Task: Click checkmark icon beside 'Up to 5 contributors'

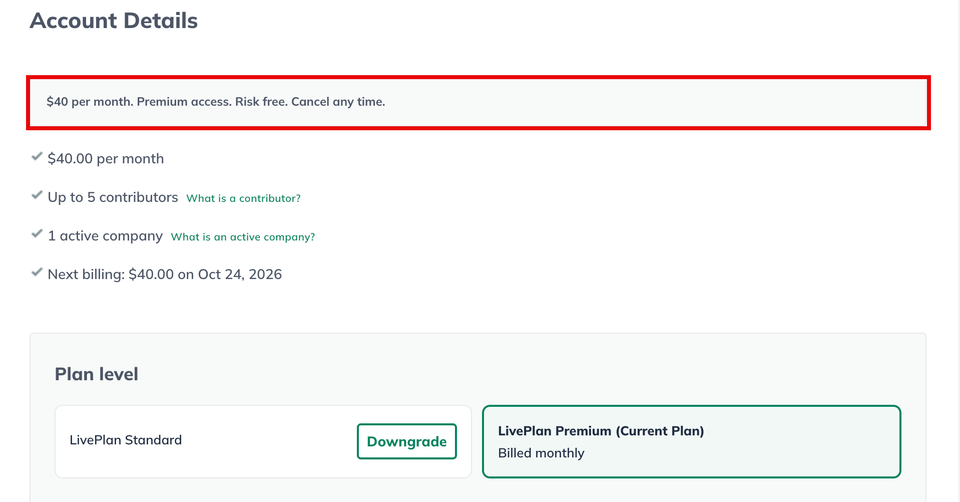Action: (37, 195)
